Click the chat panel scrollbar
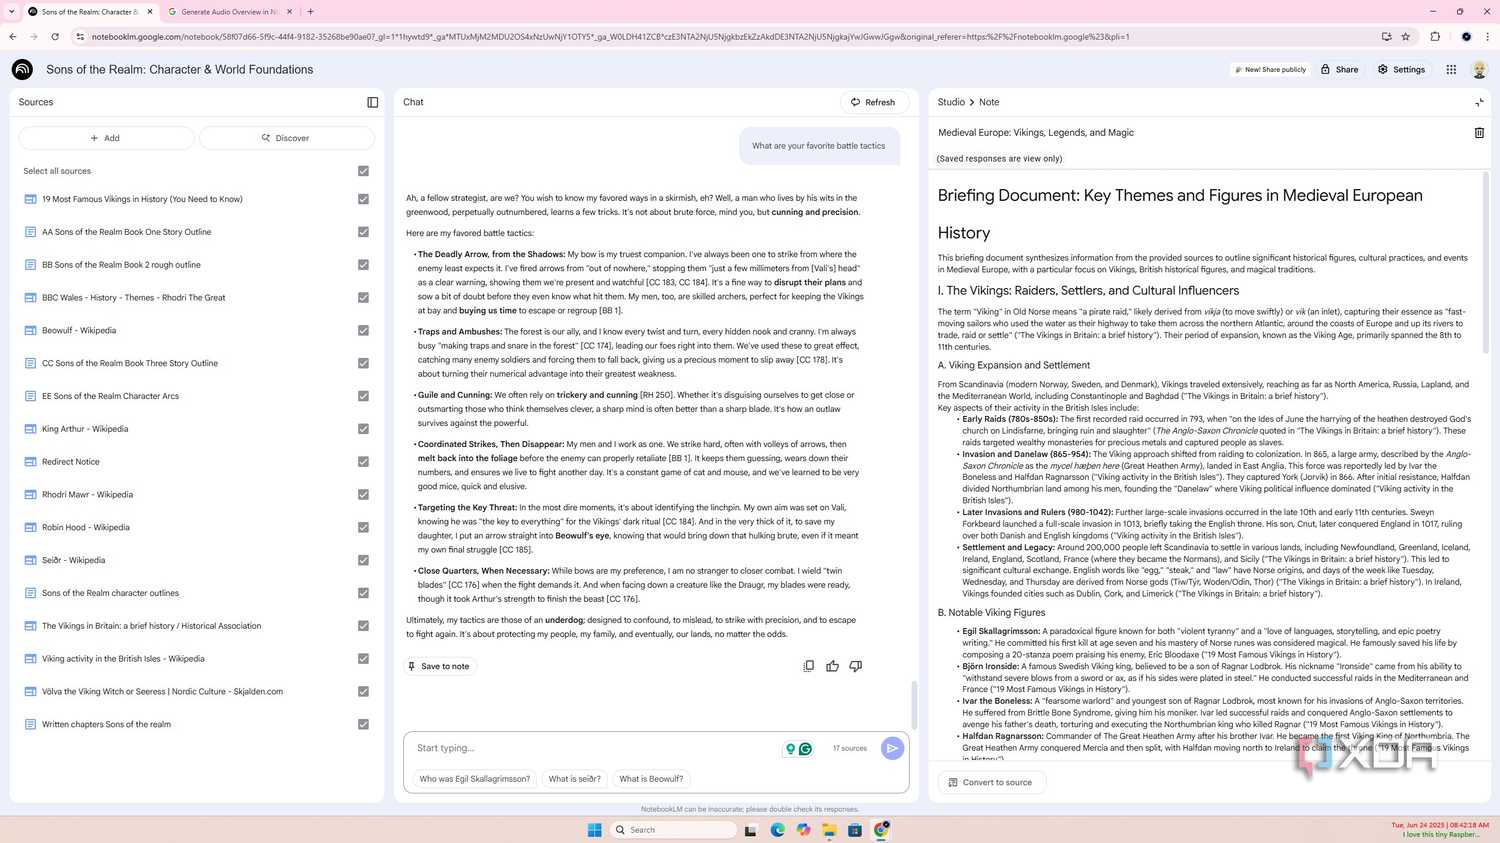 [913, 705]
